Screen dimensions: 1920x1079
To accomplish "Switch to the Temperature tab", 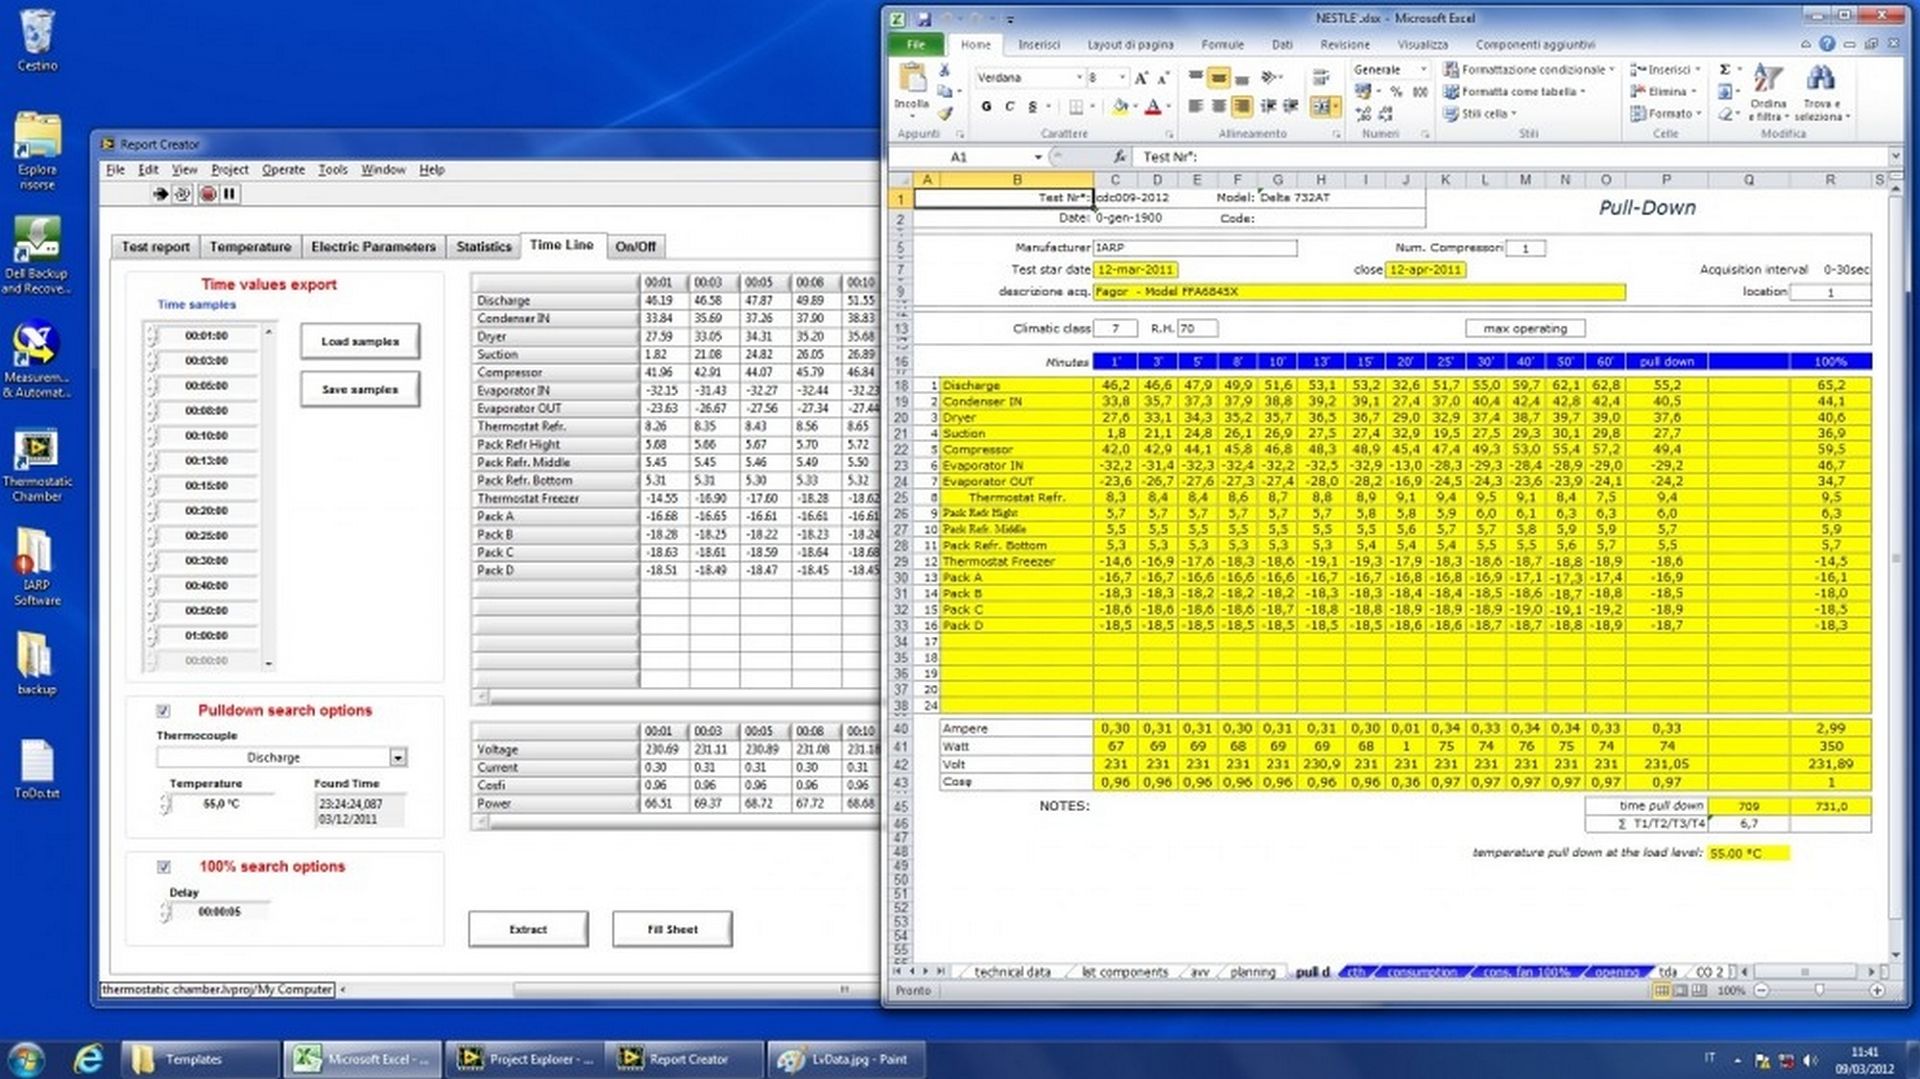I will click(x=250, y=247).
